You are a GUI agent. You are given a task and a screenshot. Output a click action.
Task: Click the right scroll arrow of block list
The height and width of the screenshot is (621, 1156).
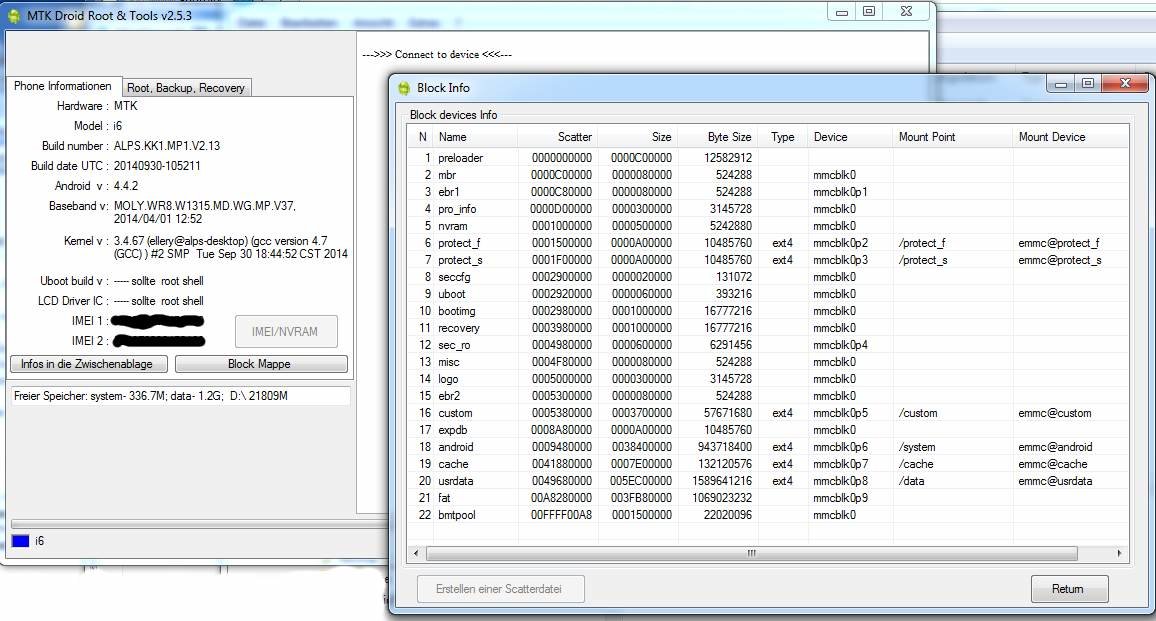point(1119,553)
